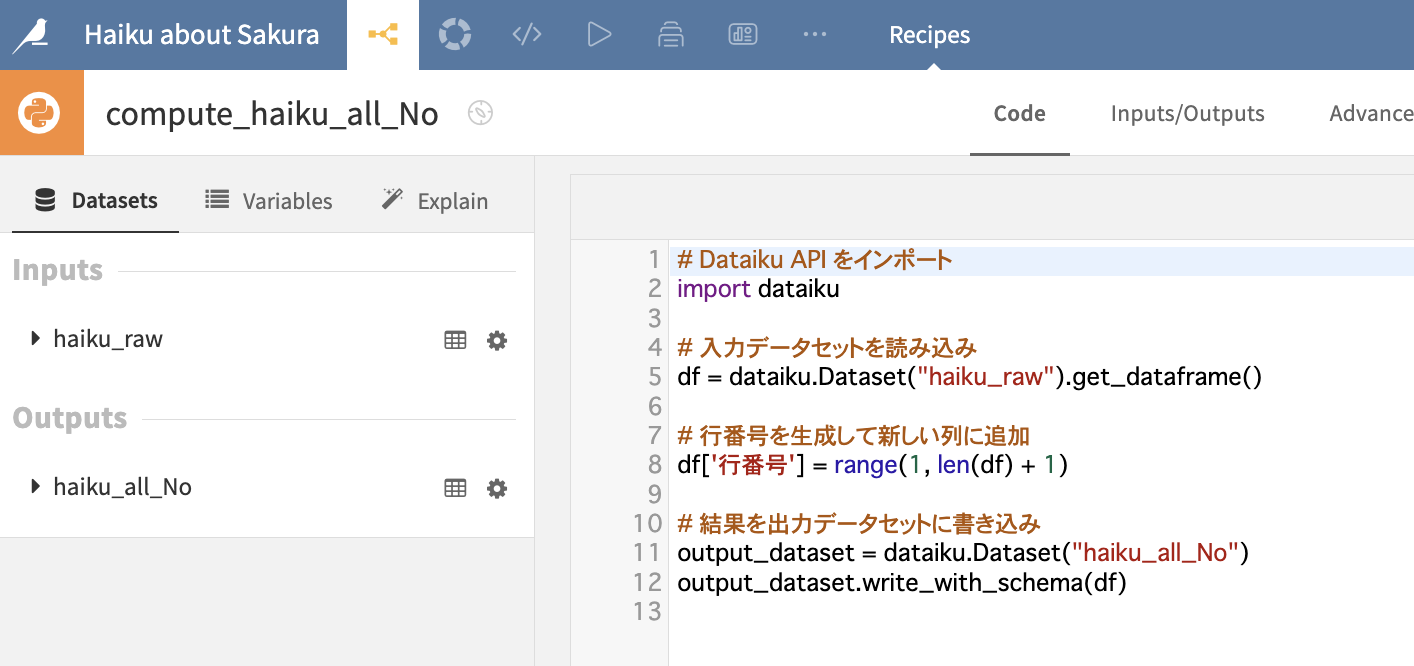Open the Recipes menu

click(930, 35)
